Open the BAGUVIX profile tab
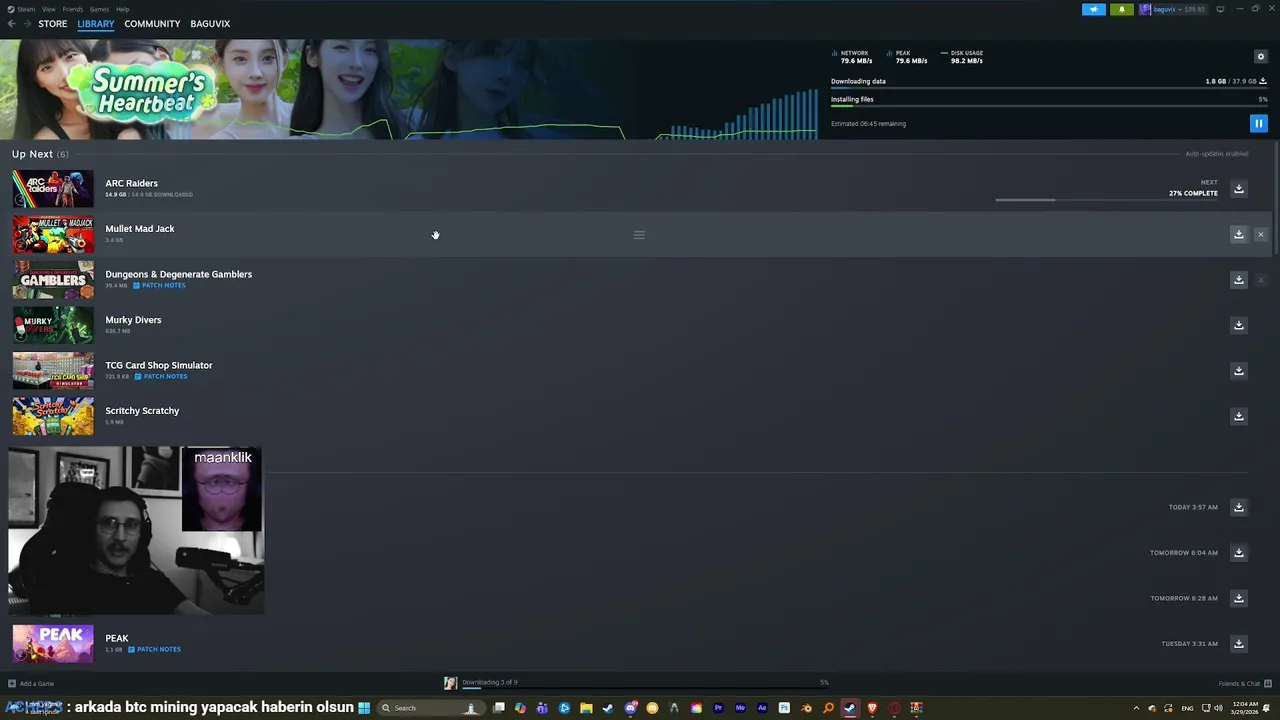Screen dimensions: 1280x720 click(210, 24)
